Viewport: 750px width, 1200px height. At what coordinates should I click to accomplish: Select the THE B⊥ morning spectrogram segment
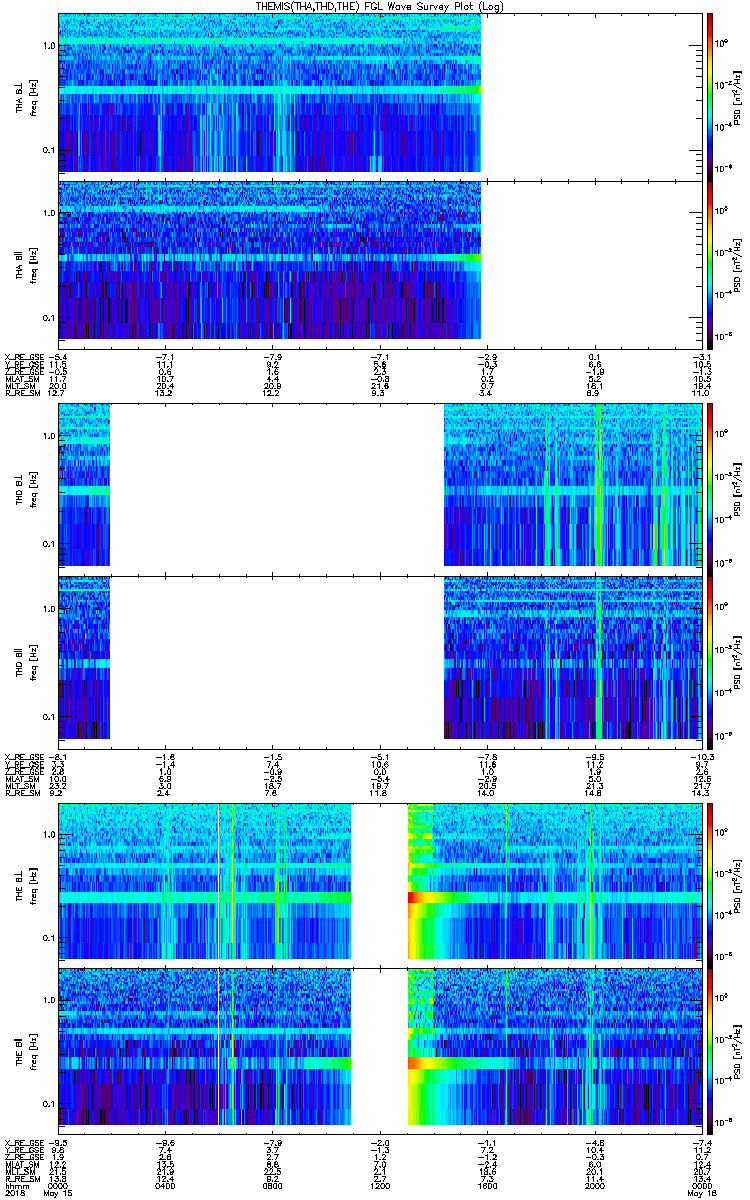pyautogui.click(x=205, y=881)
